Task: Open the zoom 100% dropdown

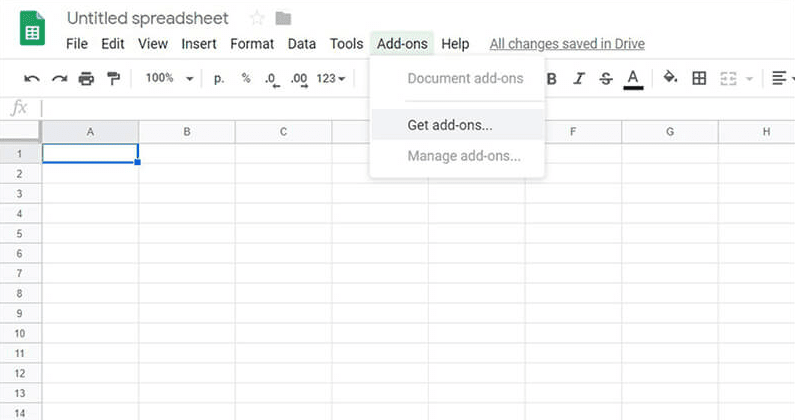Action: (169, 78)
